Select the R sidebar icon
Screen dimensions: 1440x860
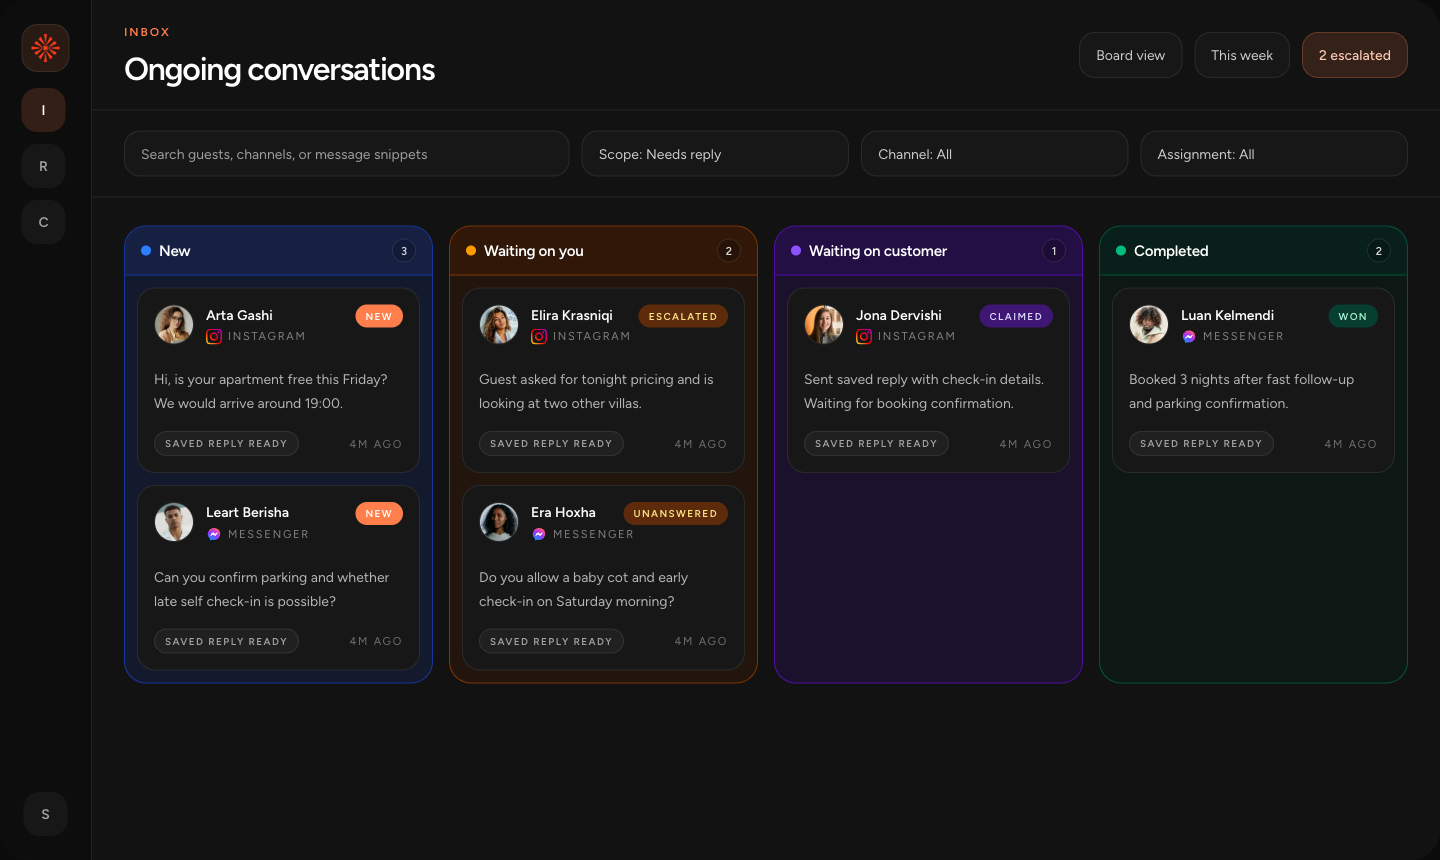[43, 166]
